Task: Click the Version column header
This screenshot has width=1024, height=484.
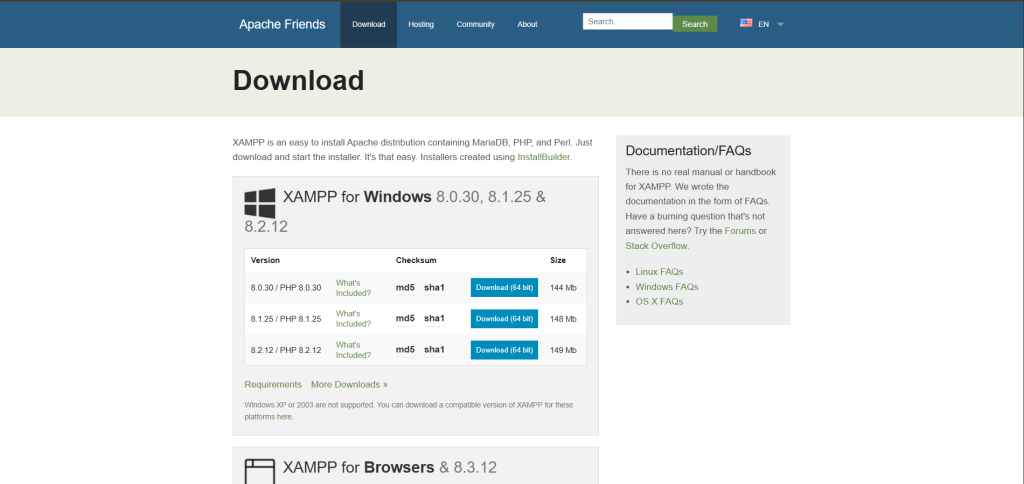Action: click(x=265, y=260)
